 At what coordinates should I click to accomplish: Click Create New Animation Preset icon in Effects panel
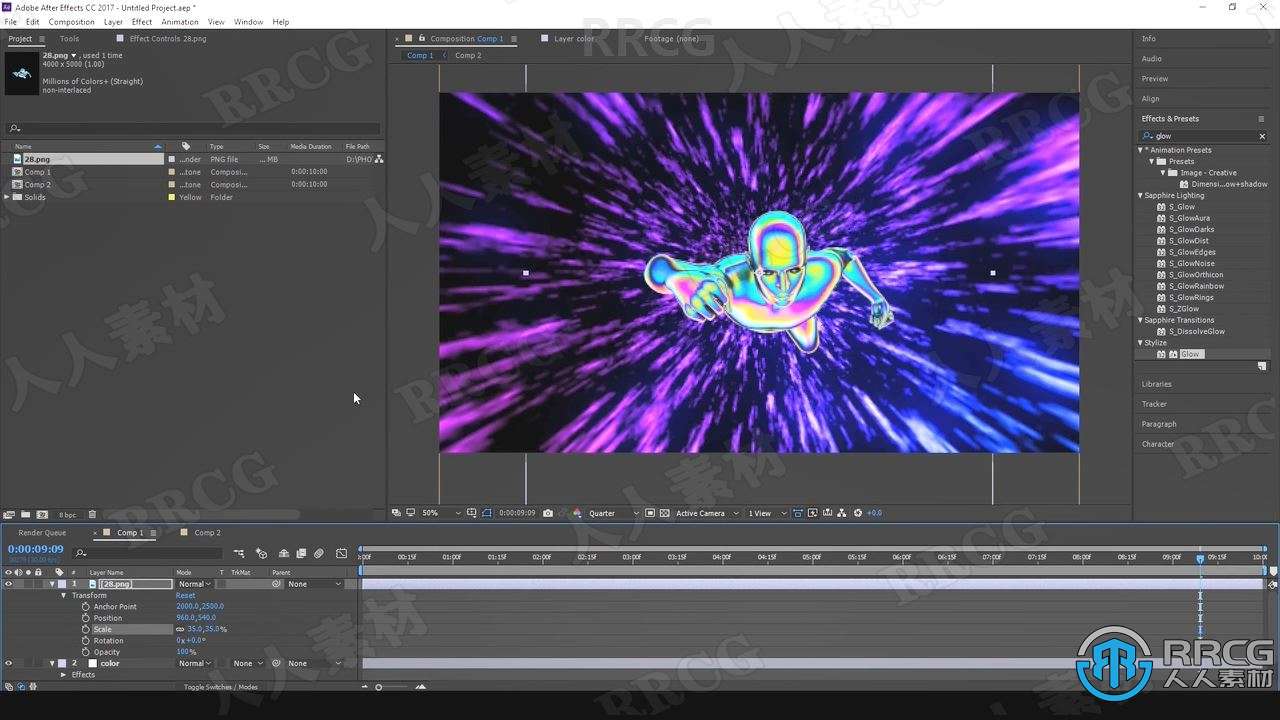tap(1262, 367)
